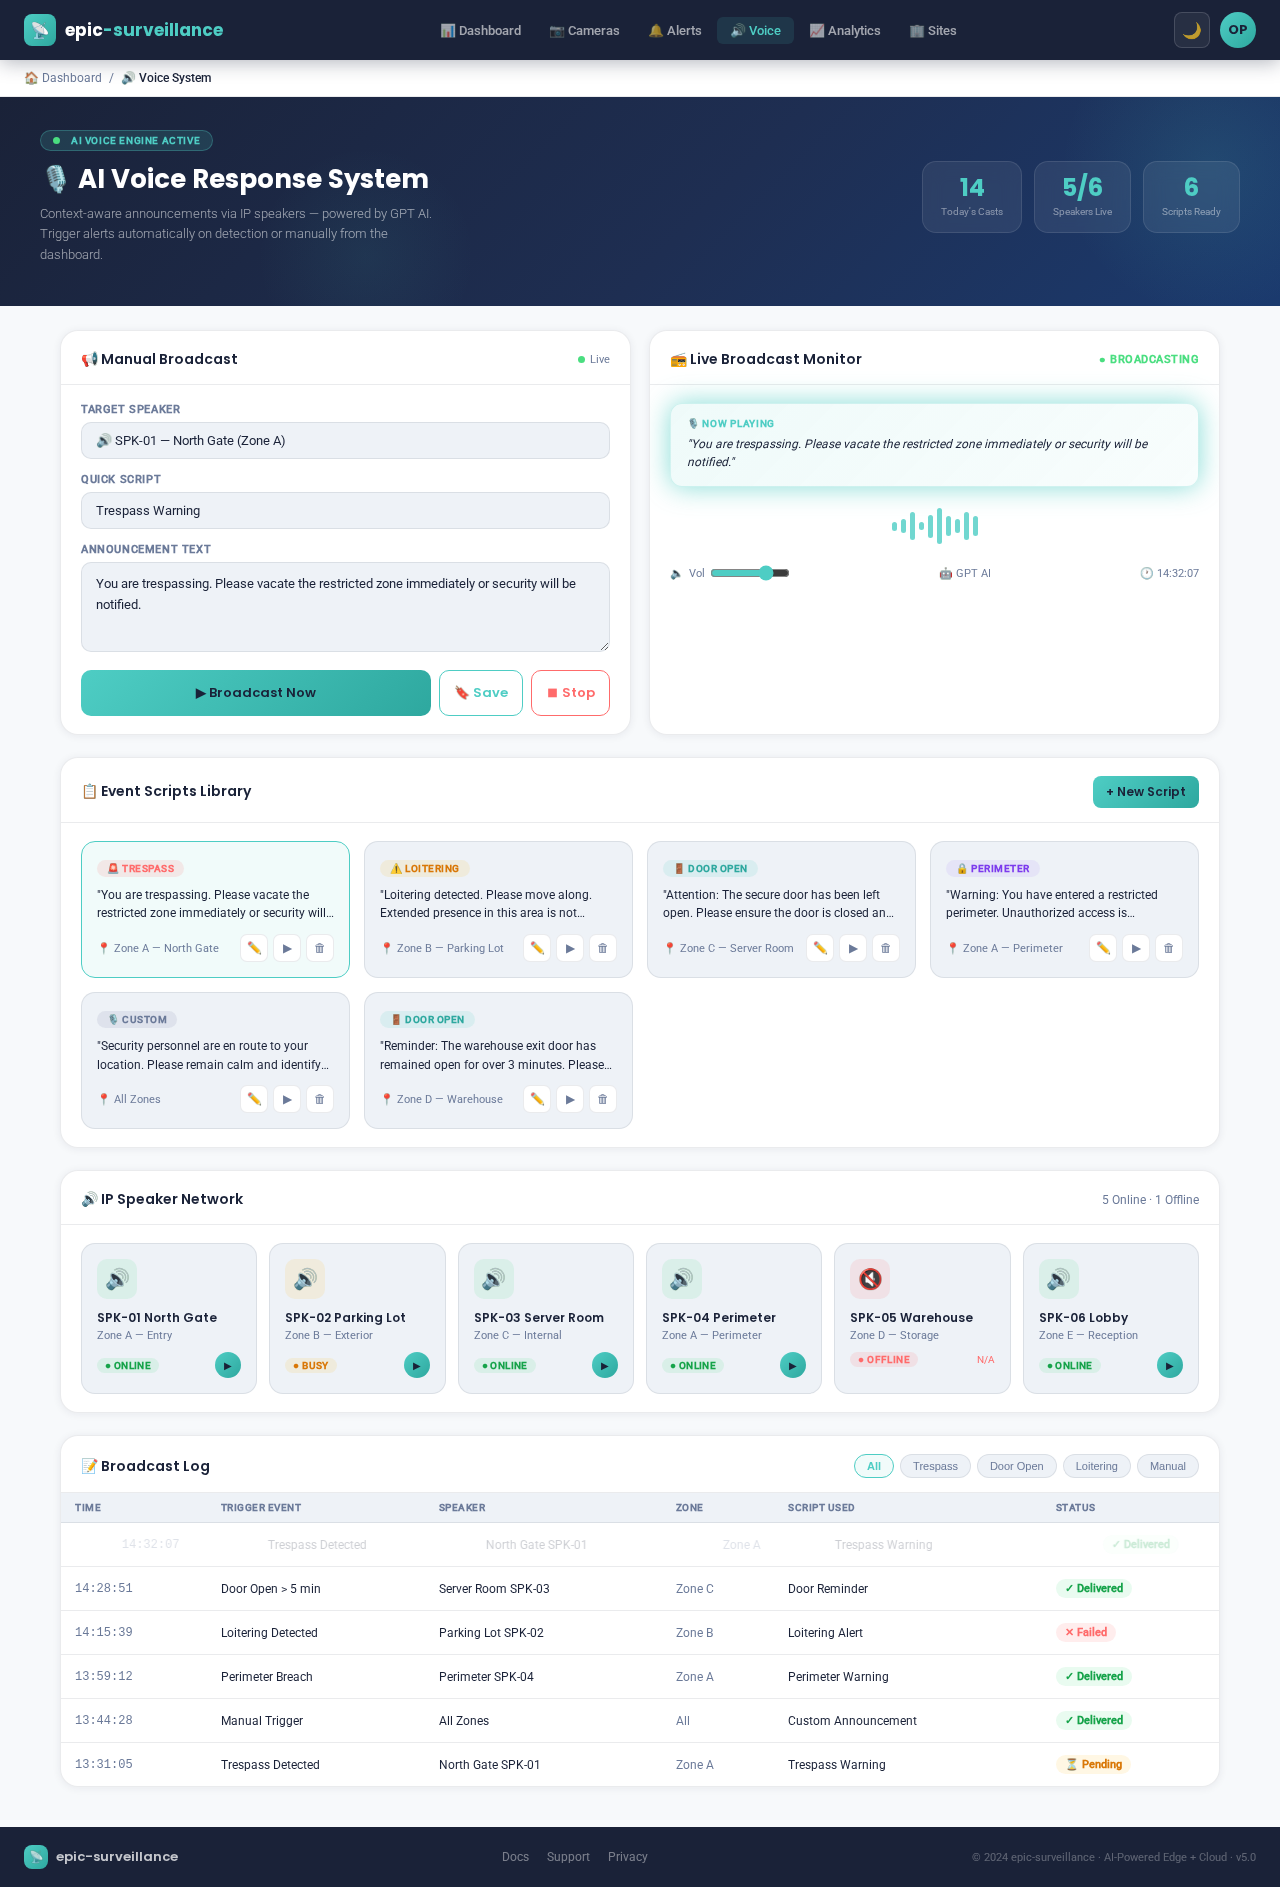Test play SPK-03 Server Room speaker
The width and height of the screenshot is (1280, 1887).
(605, 1365)
